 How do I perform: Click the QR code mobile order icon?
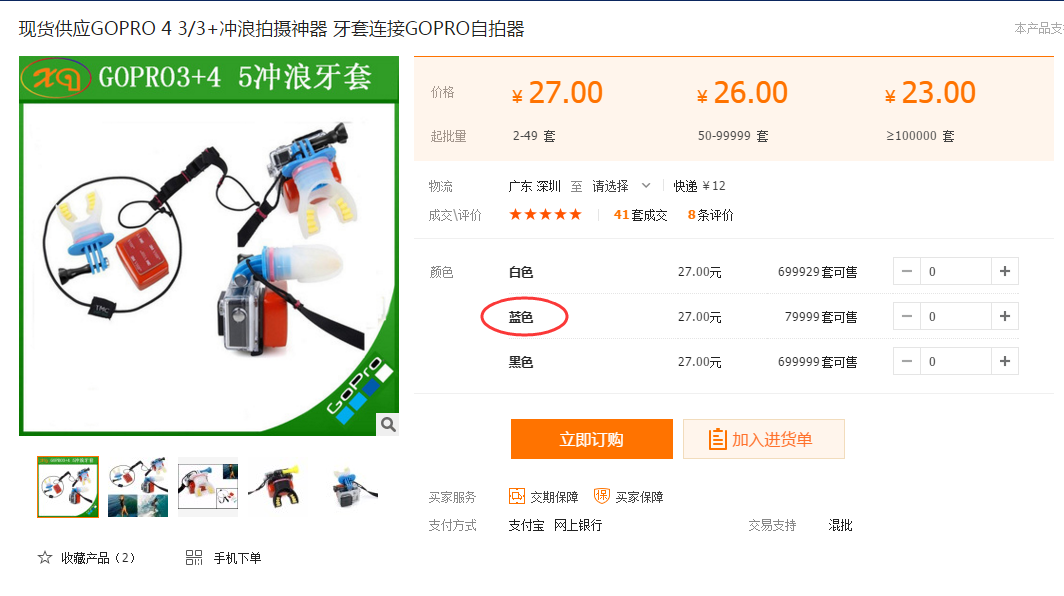pyautogui.click(x=194, y=558)
